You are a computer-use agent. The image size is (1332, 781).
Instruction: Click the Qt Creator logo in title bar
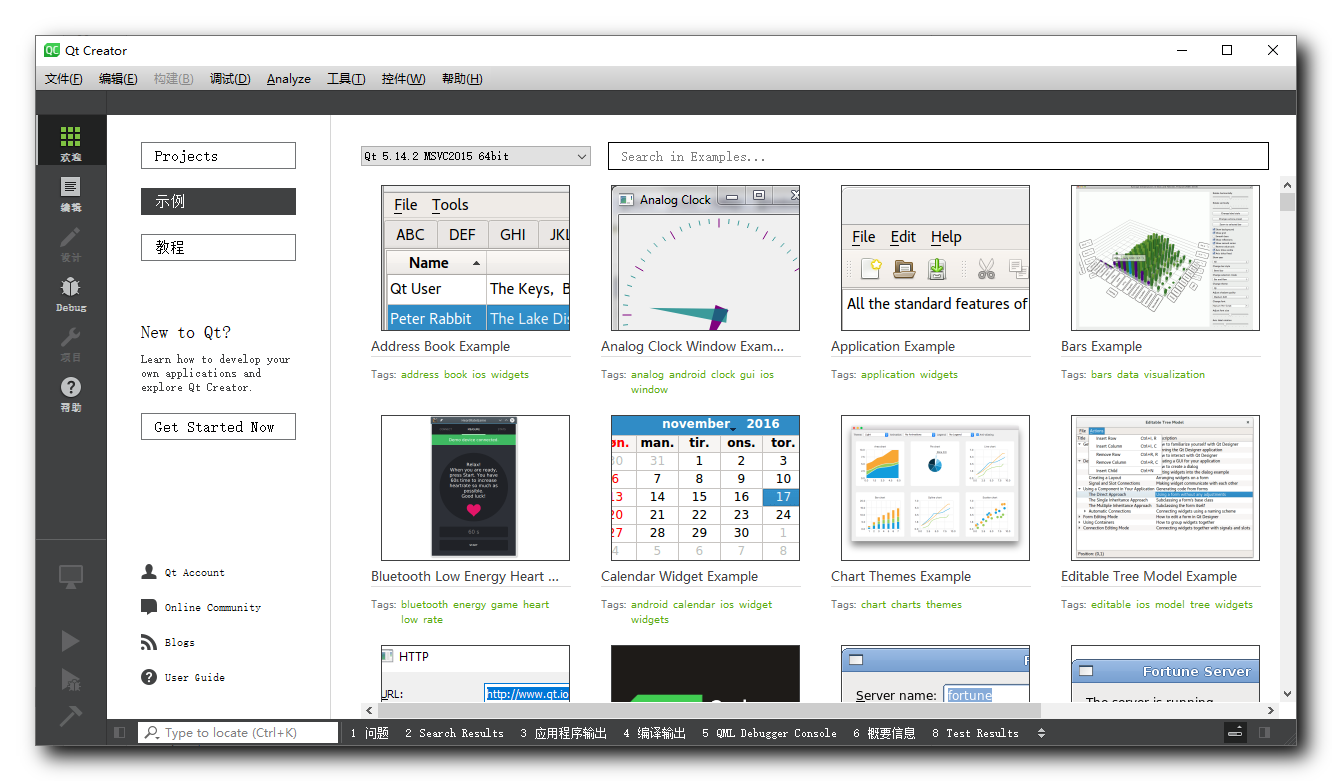tap(52, 50)
